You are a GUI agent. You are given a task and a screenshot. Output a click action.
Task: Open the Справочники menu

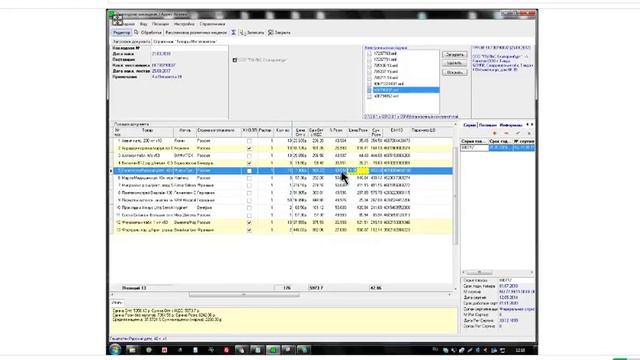click(x=212, y=24)
